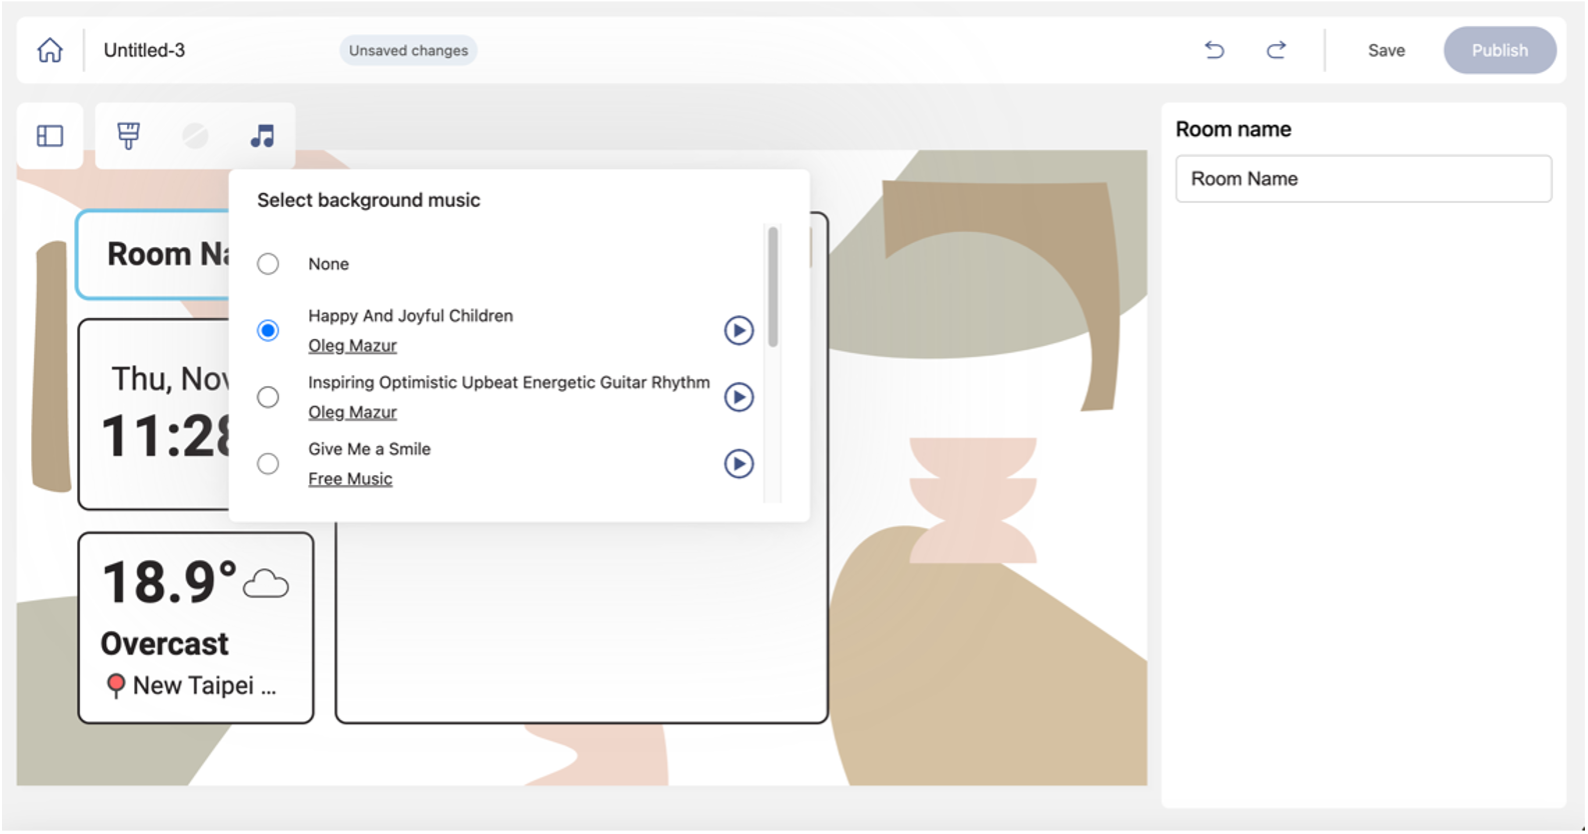The height and width of the screenshot is (834, 1588).
Task: Undo the last change
Action: (1215, 50)
